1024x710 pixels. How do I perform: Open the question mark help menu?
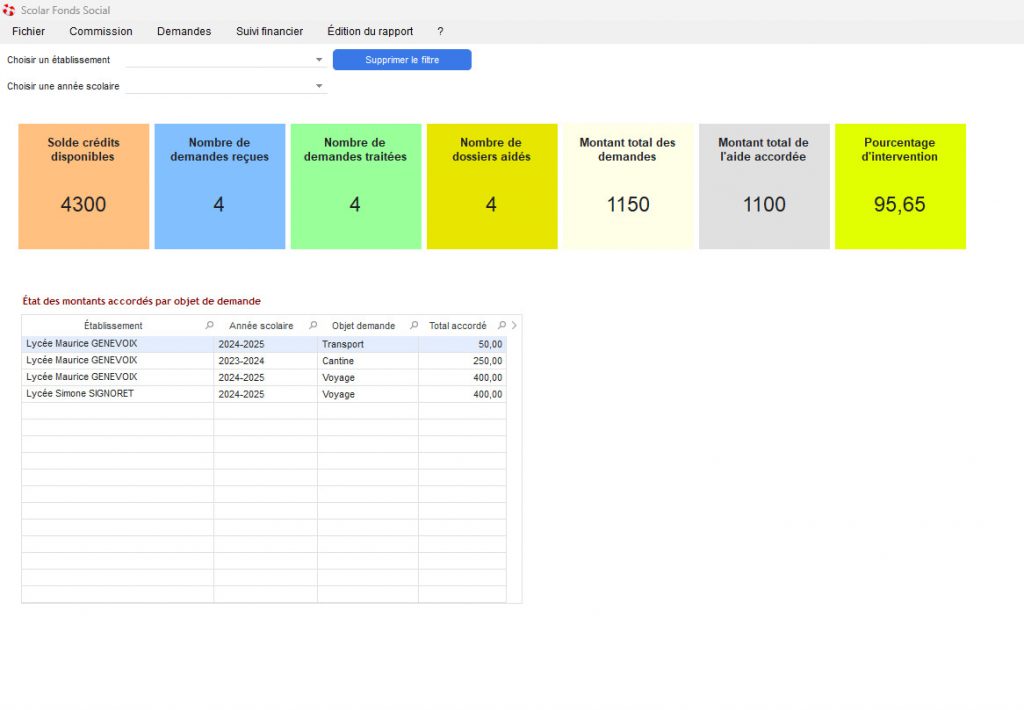[440, 32]
